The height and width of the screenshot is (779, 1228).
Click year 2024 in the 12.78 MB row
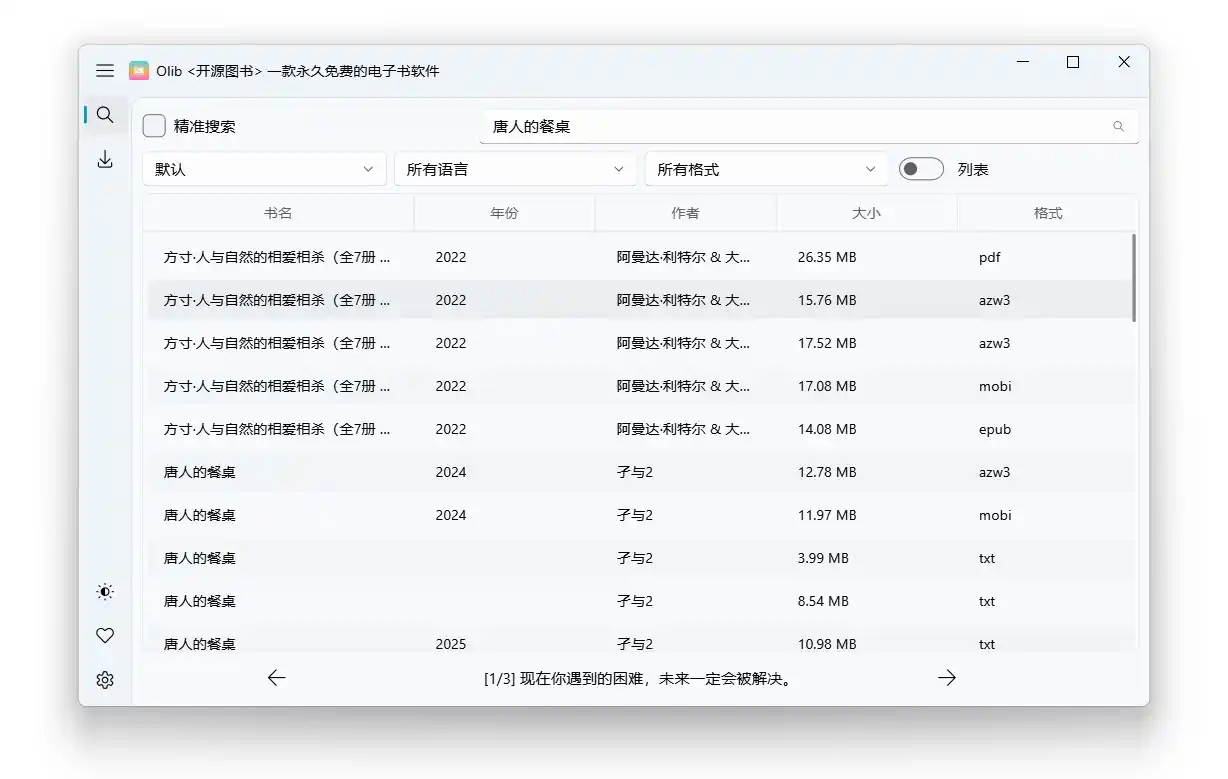click(x=451, y=472)
